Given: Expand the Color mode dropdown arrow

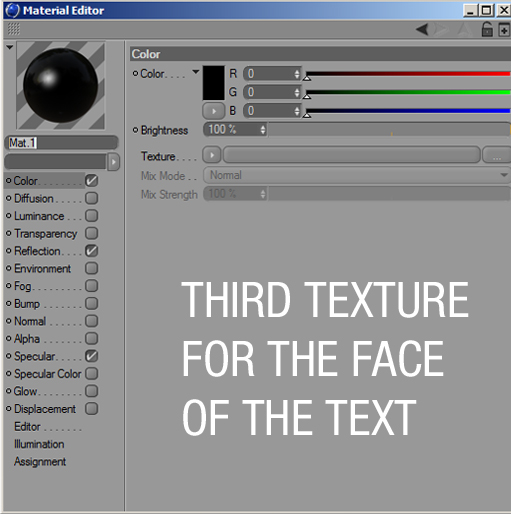Looking at the screenshot, I should (196, 72).
